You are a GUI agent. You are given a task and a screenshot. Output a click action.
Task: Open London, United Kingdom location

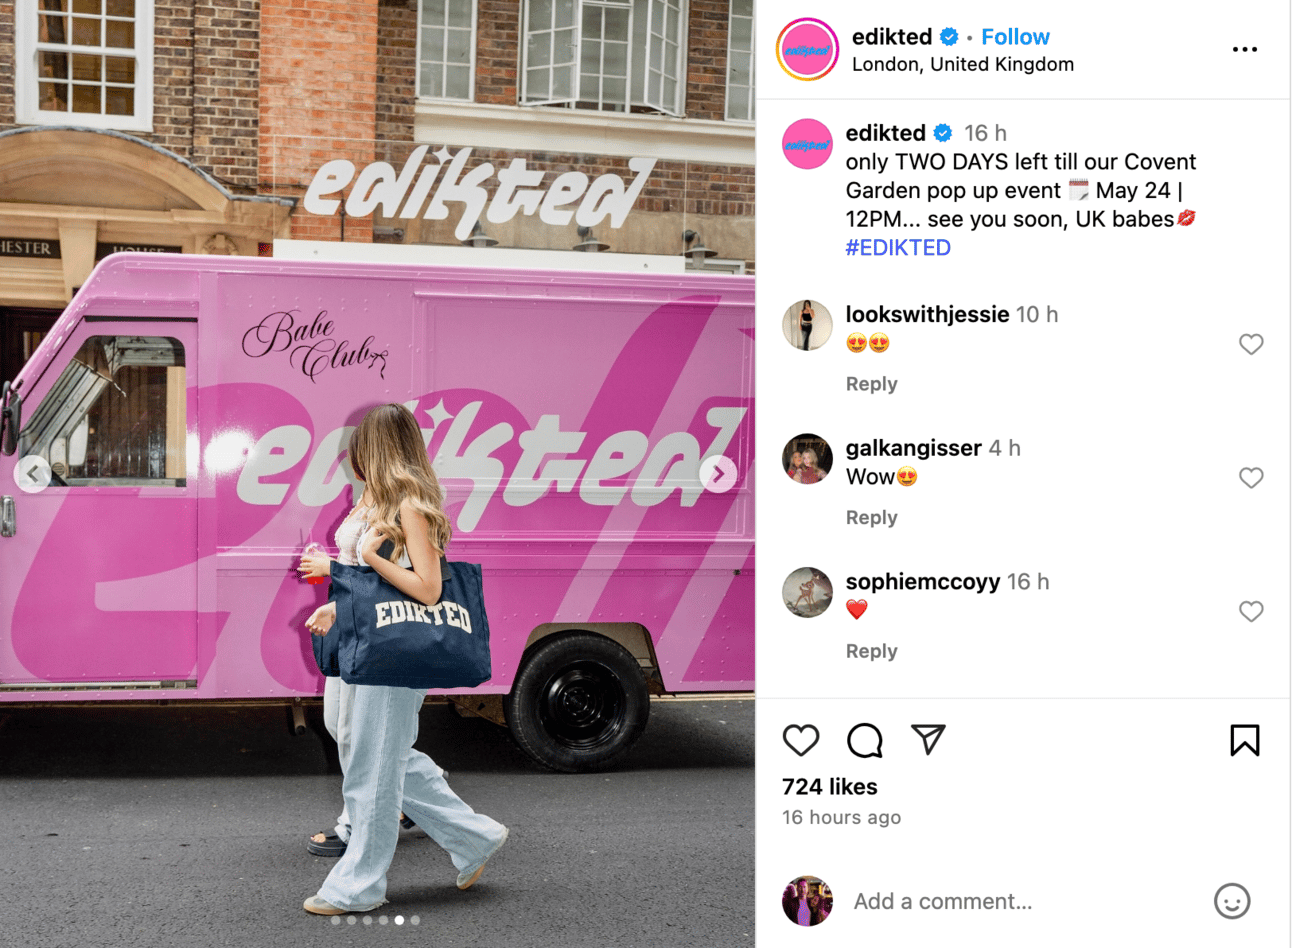pos(963,64)
